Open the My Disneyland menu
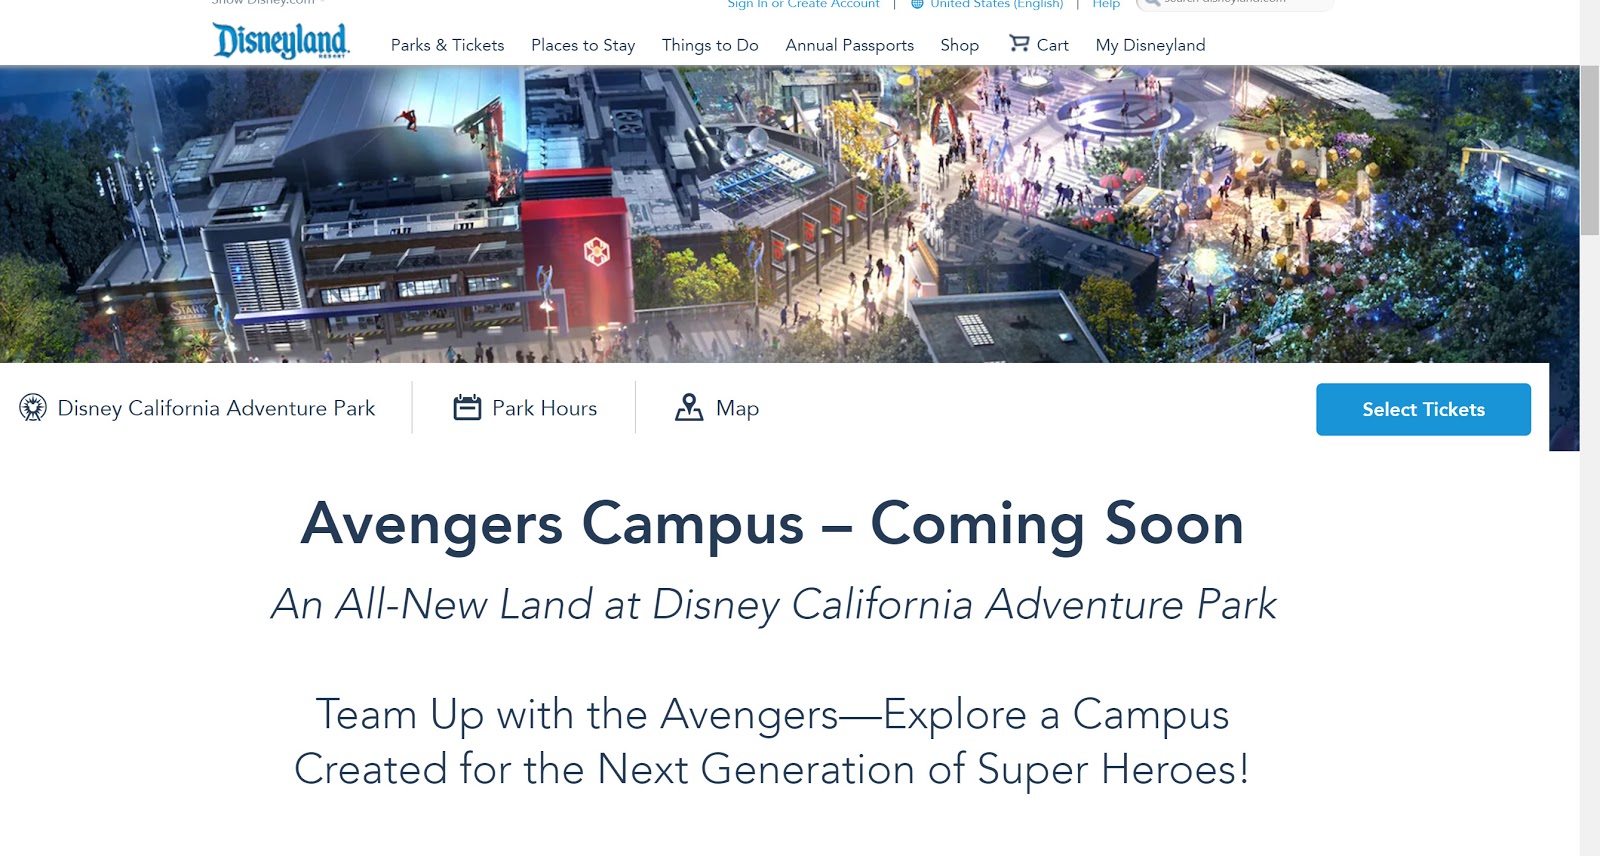 [x=1150, y=45]
